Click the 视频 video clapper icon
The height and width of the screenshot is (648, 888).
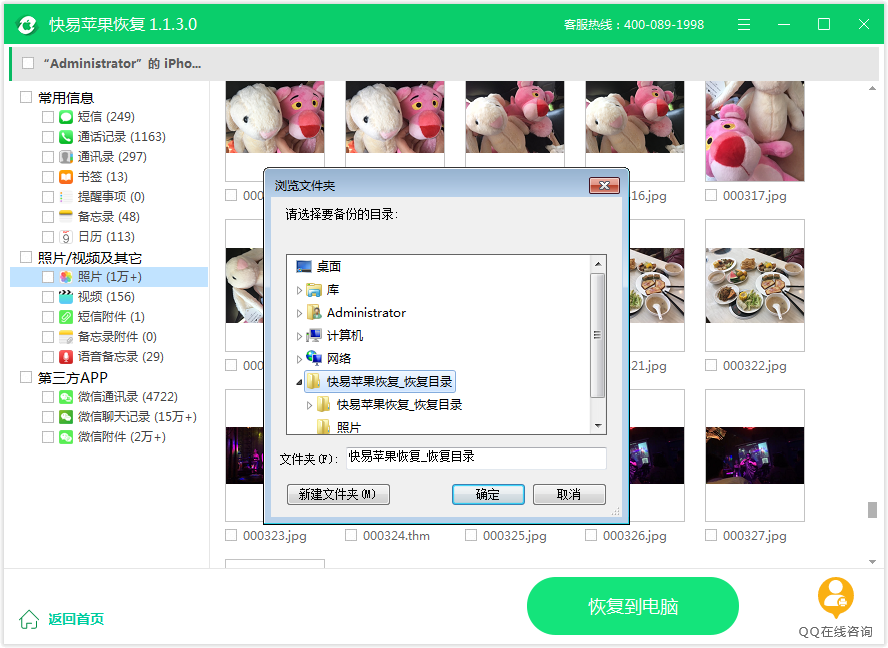point(66,297)
